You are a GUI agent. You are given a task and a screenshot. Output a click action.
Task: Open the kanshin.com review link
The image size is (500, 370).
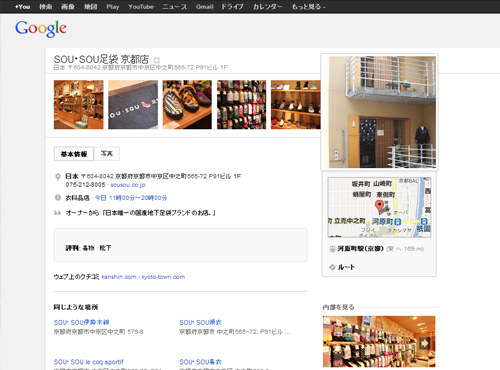[119, 277]
